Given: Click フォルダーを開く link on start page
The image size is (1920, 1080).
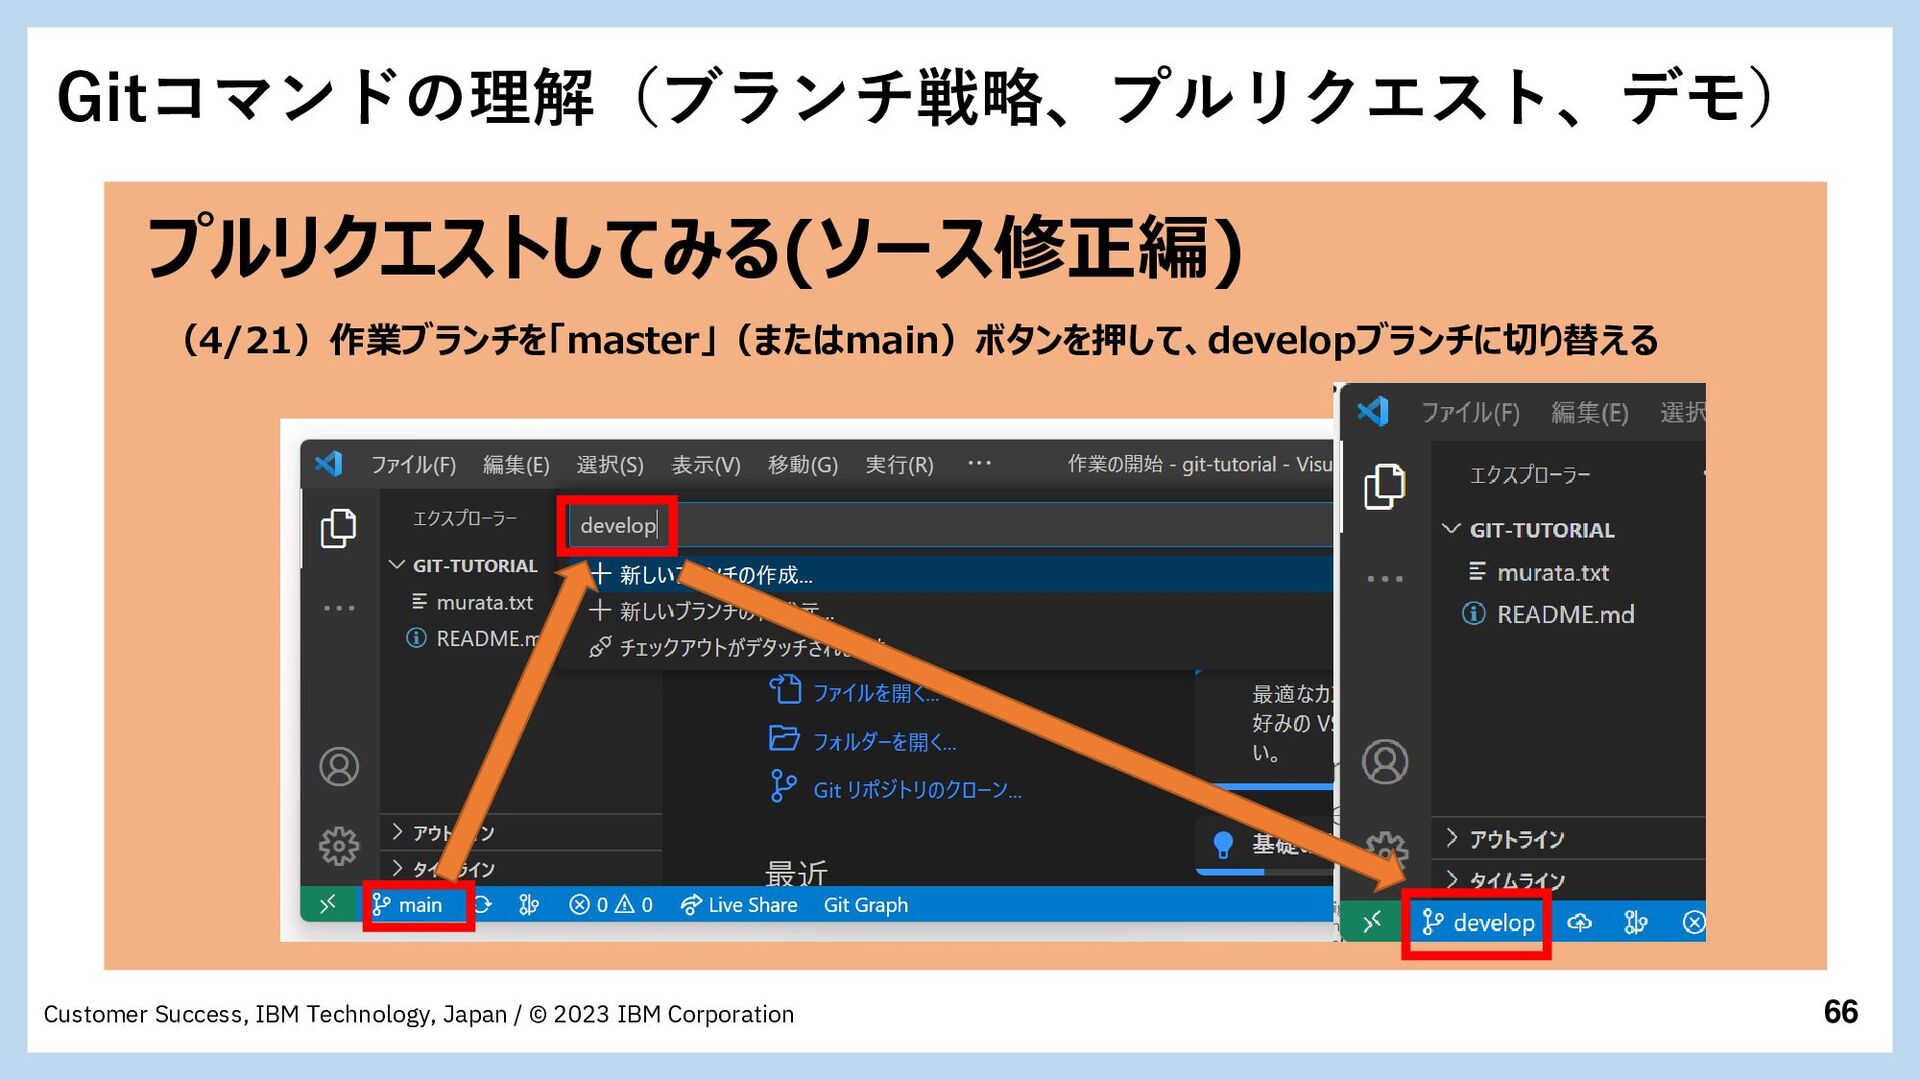Looking at the screenshot, I should pos(863,741).
